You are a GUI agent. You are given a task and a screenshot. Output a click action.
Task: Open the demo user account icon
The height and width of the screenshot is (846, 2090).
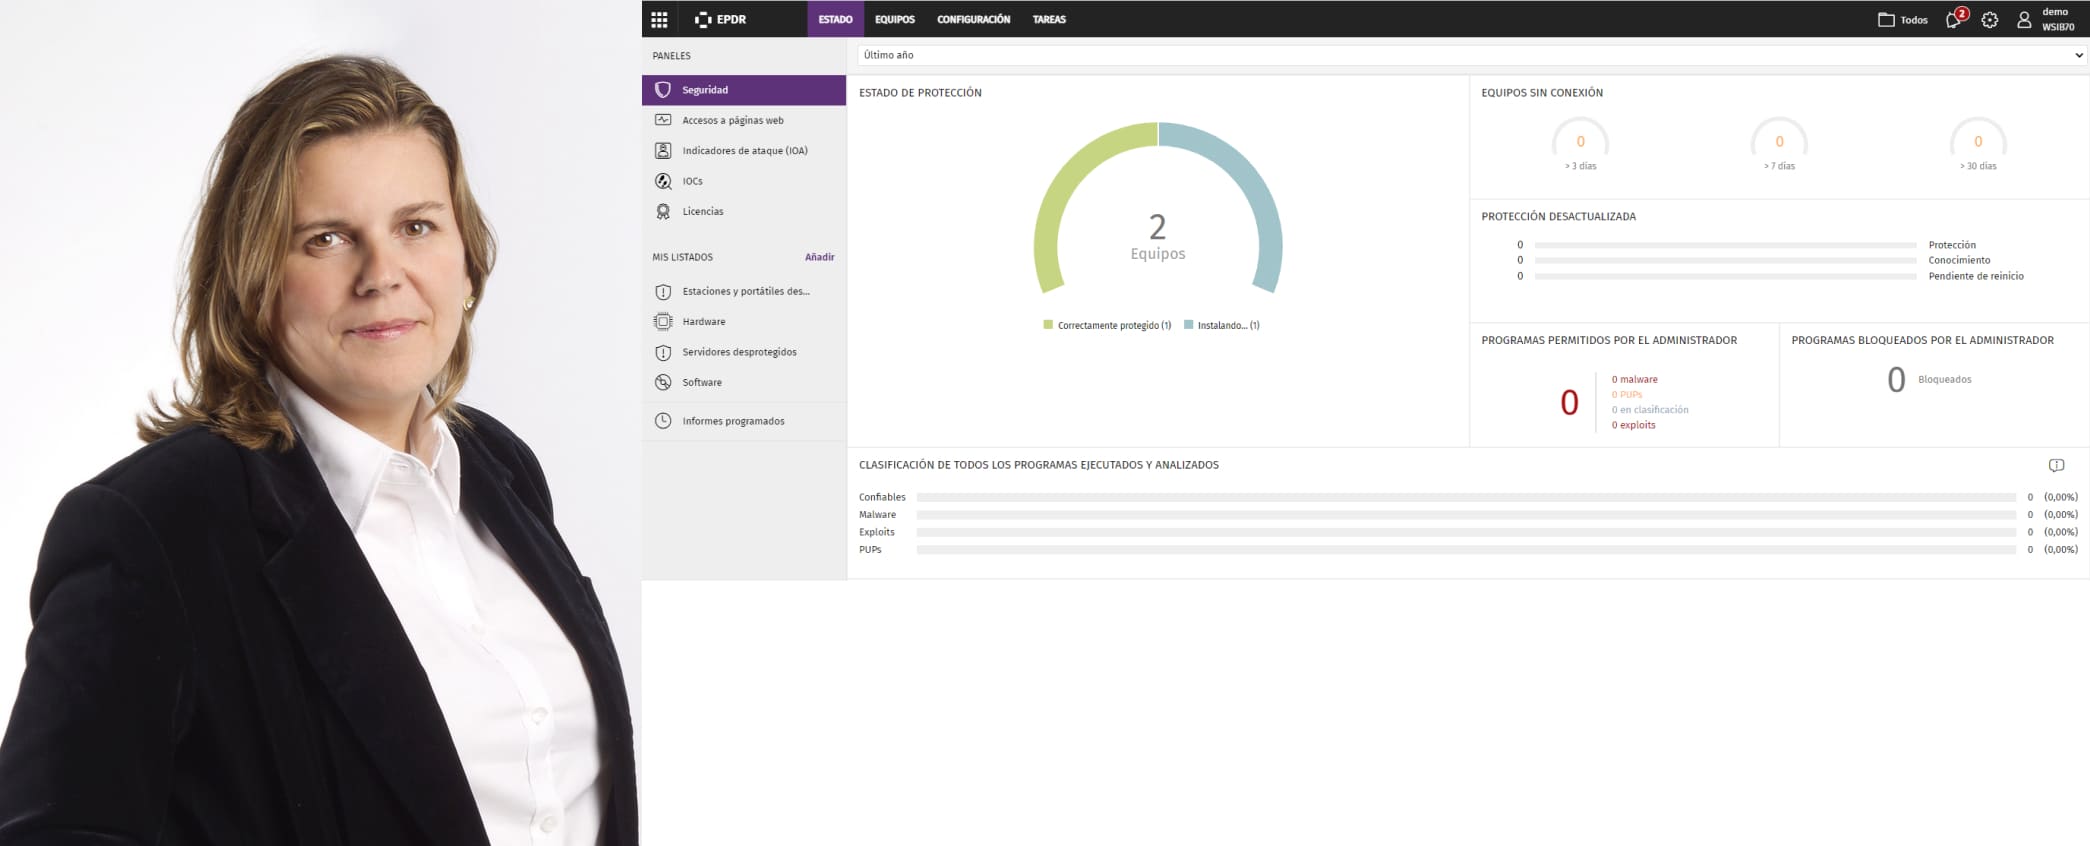(x=2024, y=20)
